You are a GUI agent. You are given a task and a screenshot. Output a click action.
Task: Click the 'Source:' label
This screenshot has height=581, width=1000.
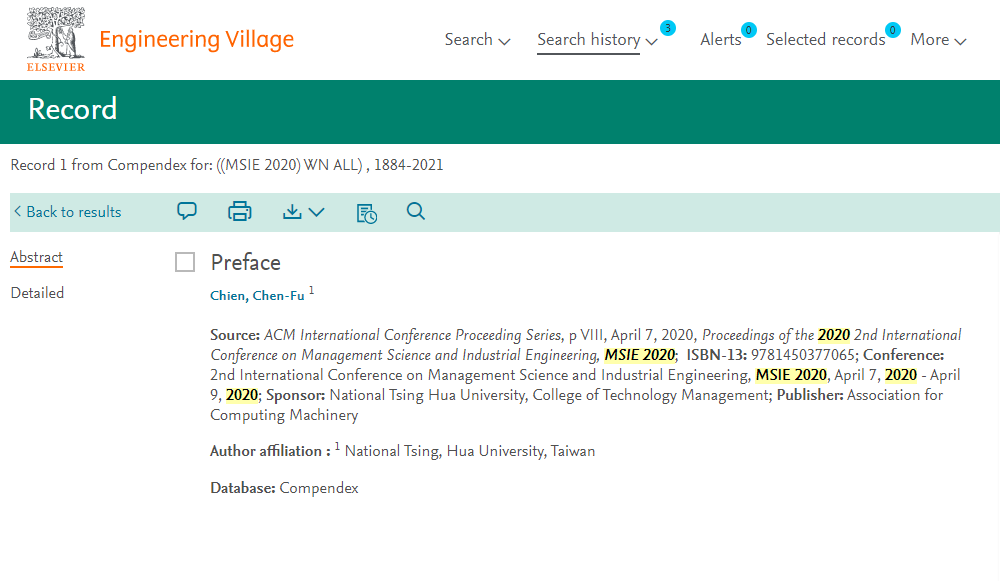pyautogui.click(x=235, y=335)
